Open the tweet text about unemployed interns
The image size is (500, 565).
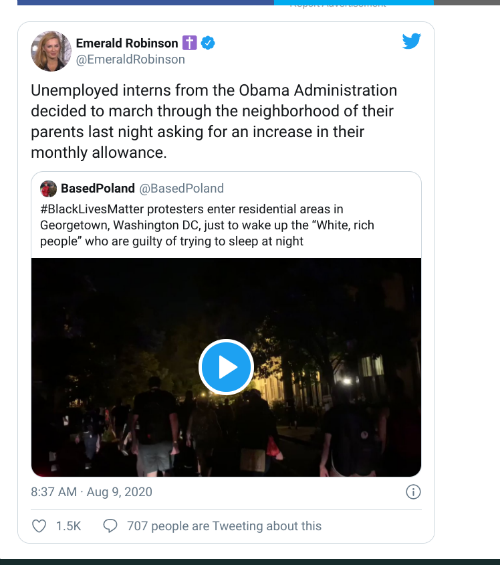(214, 121)
